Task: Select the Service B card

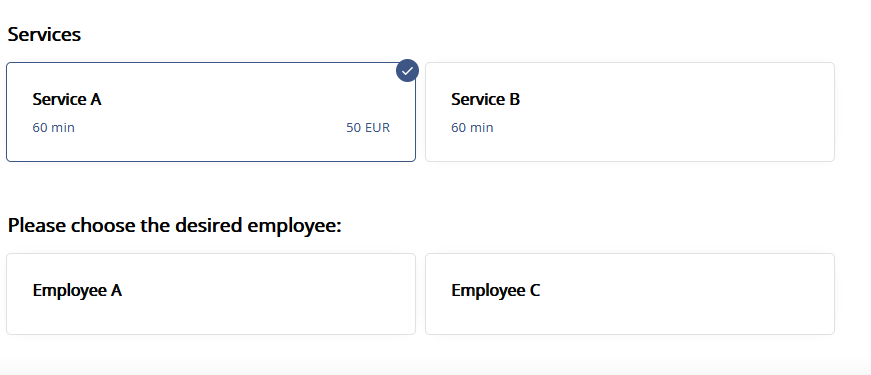Action: coord(629,112)
